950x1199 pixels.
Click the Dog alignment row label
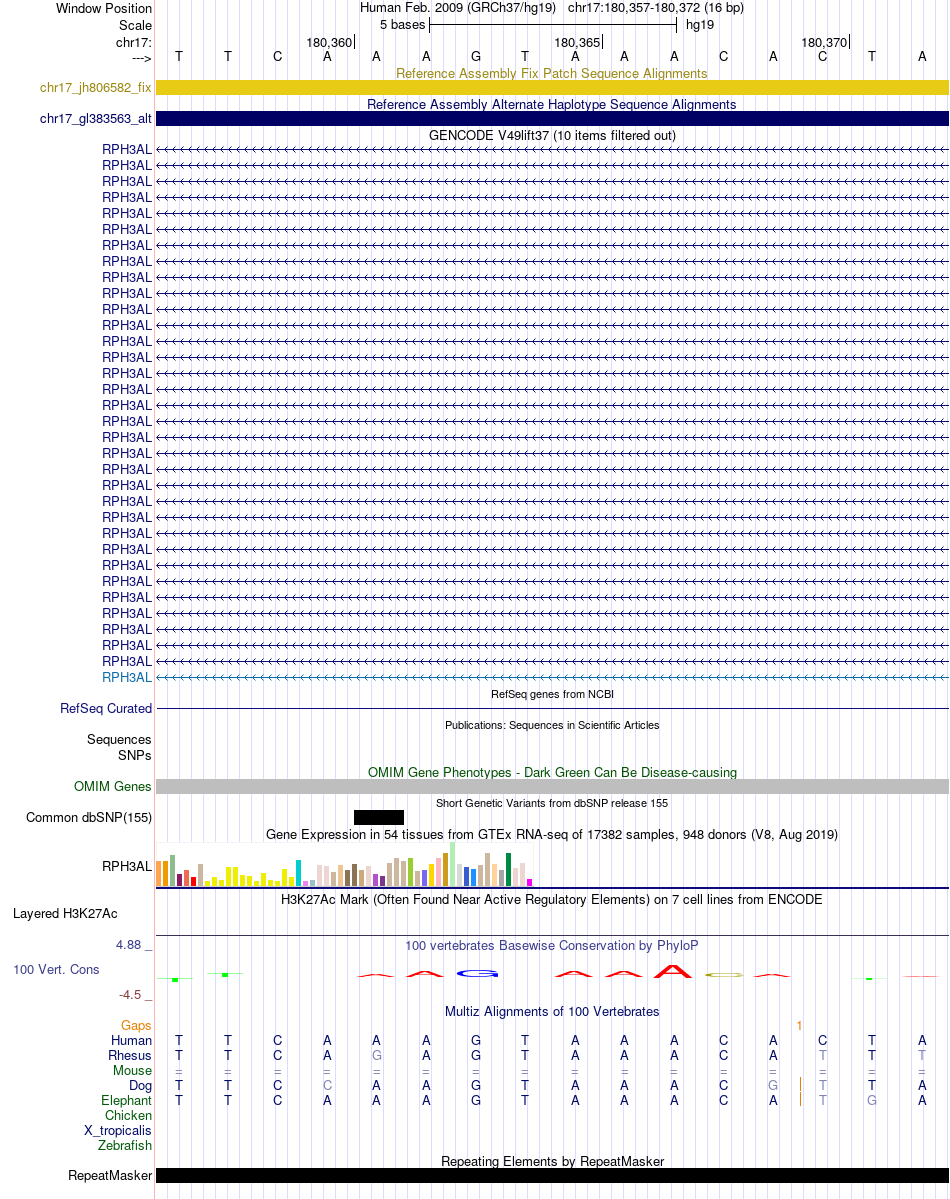[140, 1086]
